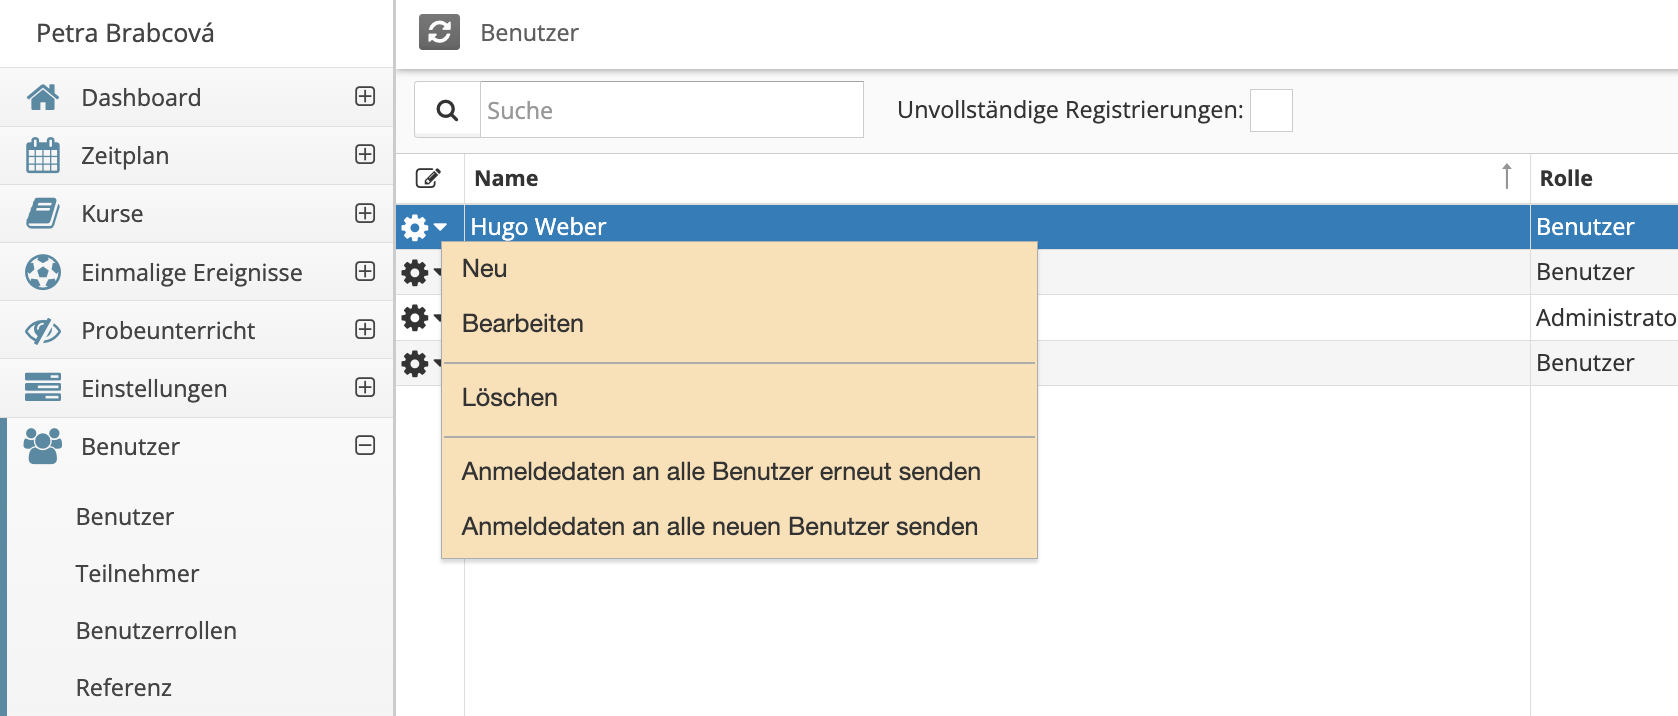
Task: Open the Benutzerrollen submenu item
Action: 156,631
